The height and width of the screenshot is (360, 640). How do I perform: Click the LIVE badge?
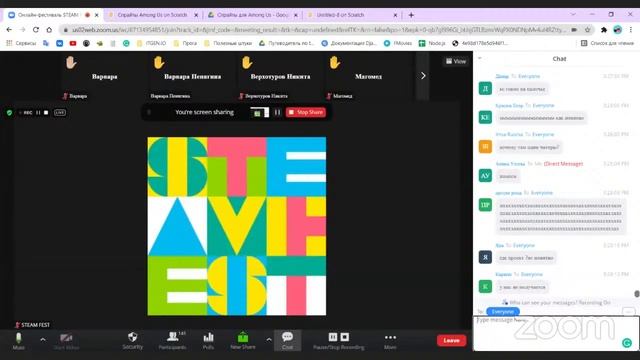[x=60, y=113]
